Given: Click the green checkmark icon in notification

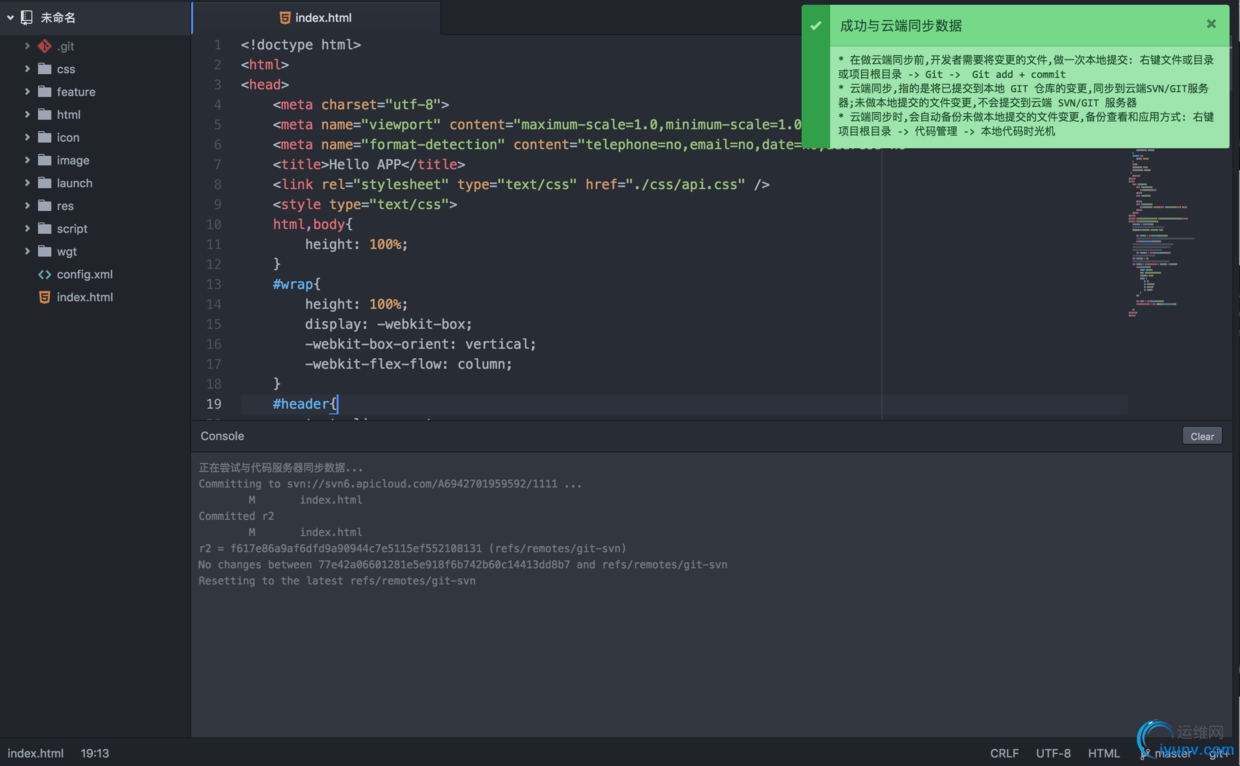Looking at the screenshot, I should point(816,26).
